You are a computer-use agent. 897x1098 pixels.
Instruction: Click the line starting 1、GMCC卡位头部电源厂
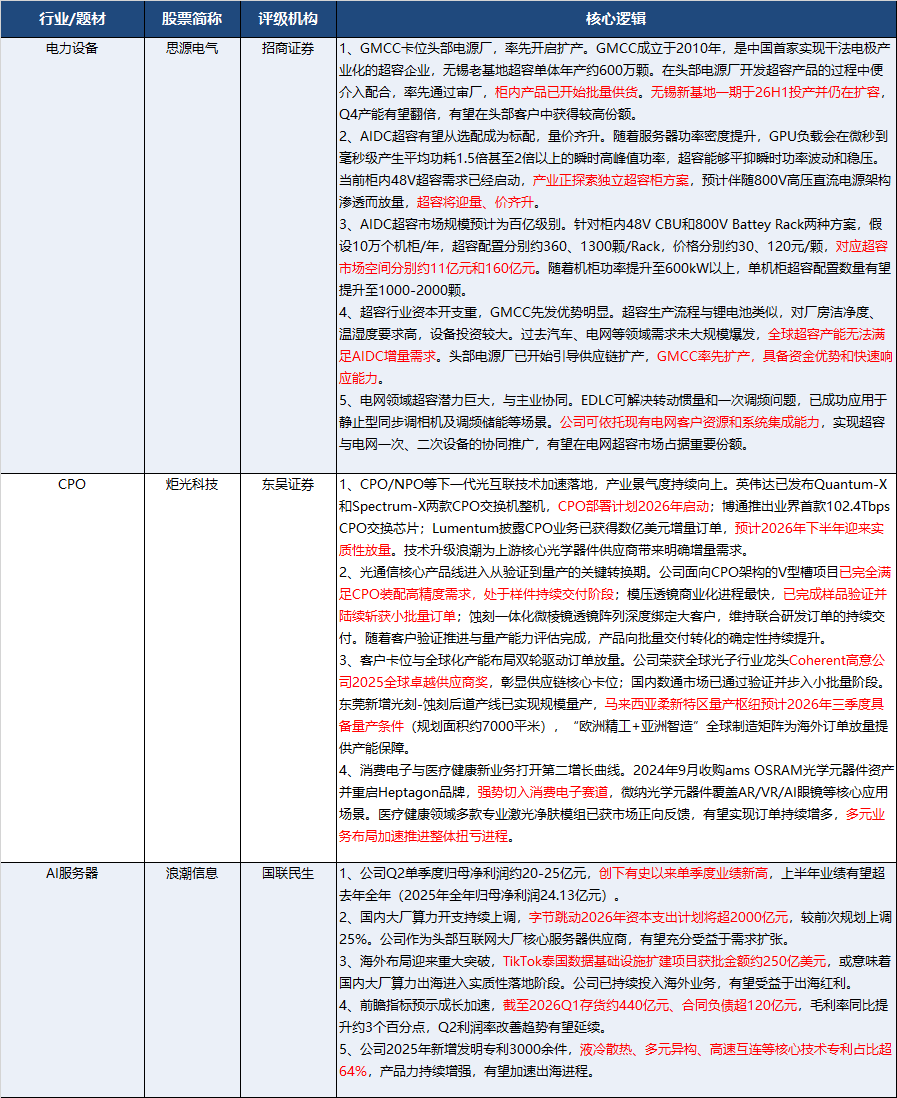coord(615,48)
